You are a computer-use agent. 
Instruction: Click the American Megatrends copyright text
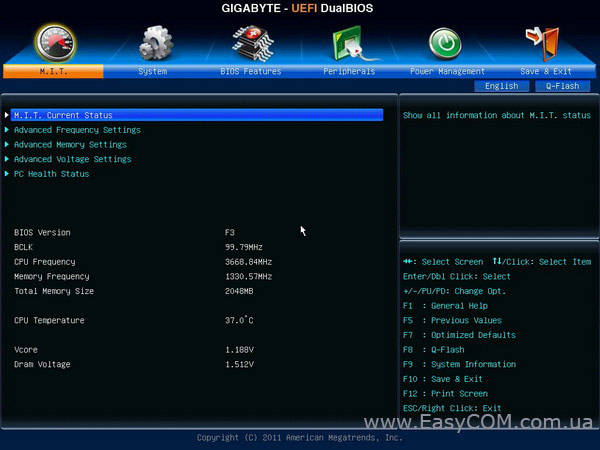click(x=300, y=437)
